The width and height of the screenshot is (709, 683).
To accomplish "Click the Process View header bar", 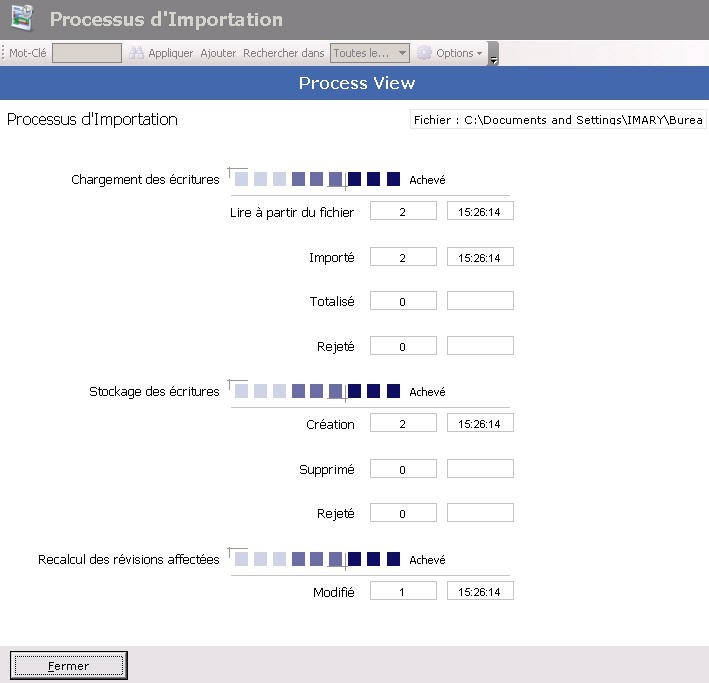I will (x=355, y=83).
